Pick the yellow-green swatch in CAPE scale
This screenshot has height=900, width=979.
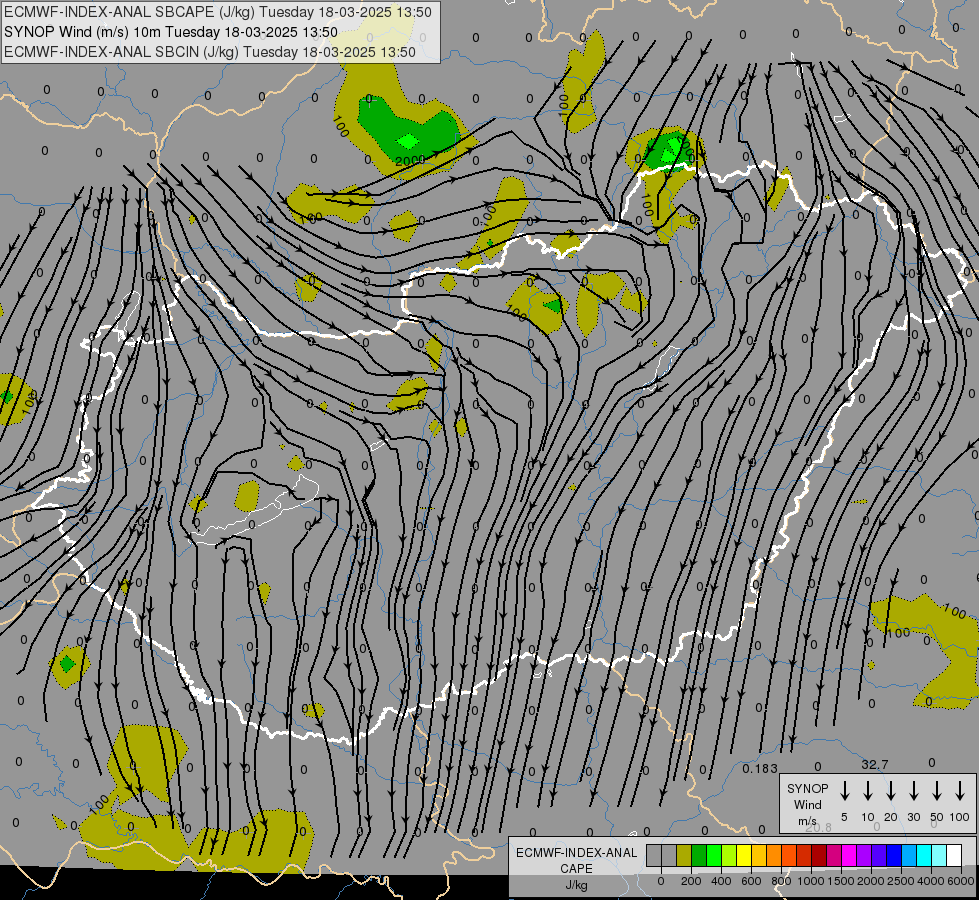[729, 856]
